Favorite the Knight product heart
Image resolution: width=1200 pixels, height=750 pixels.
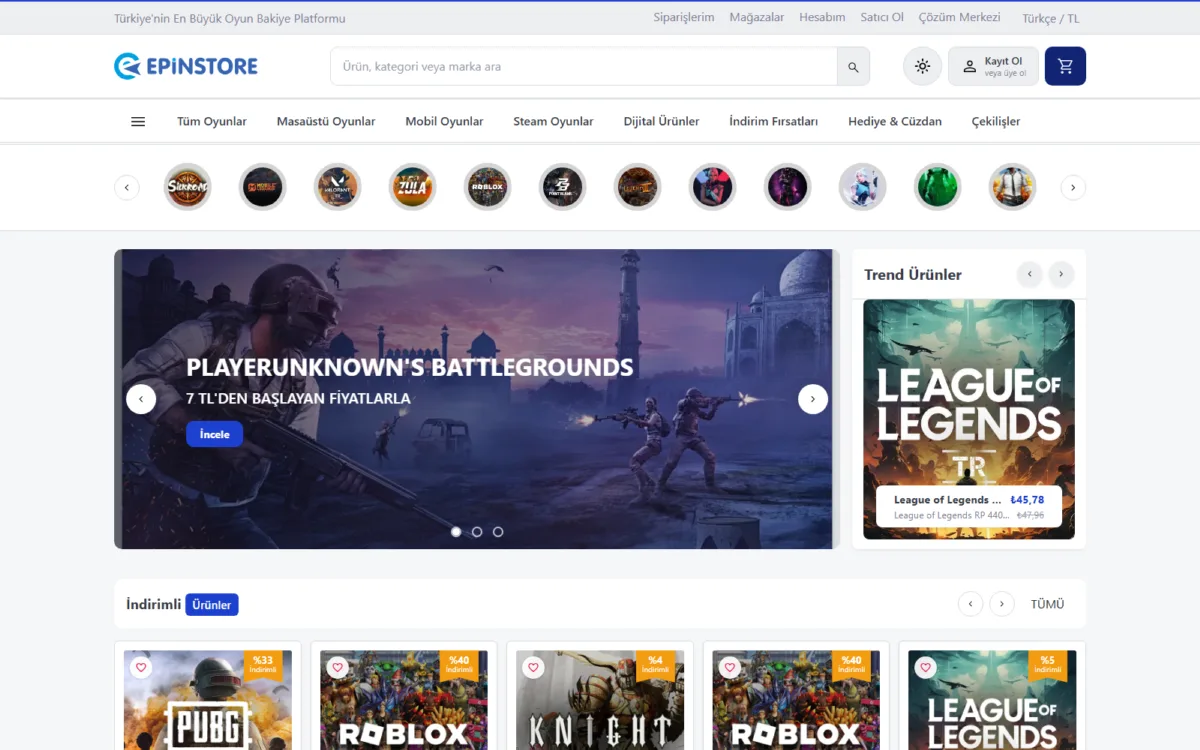pyautogui.click(x=533, y=667)
